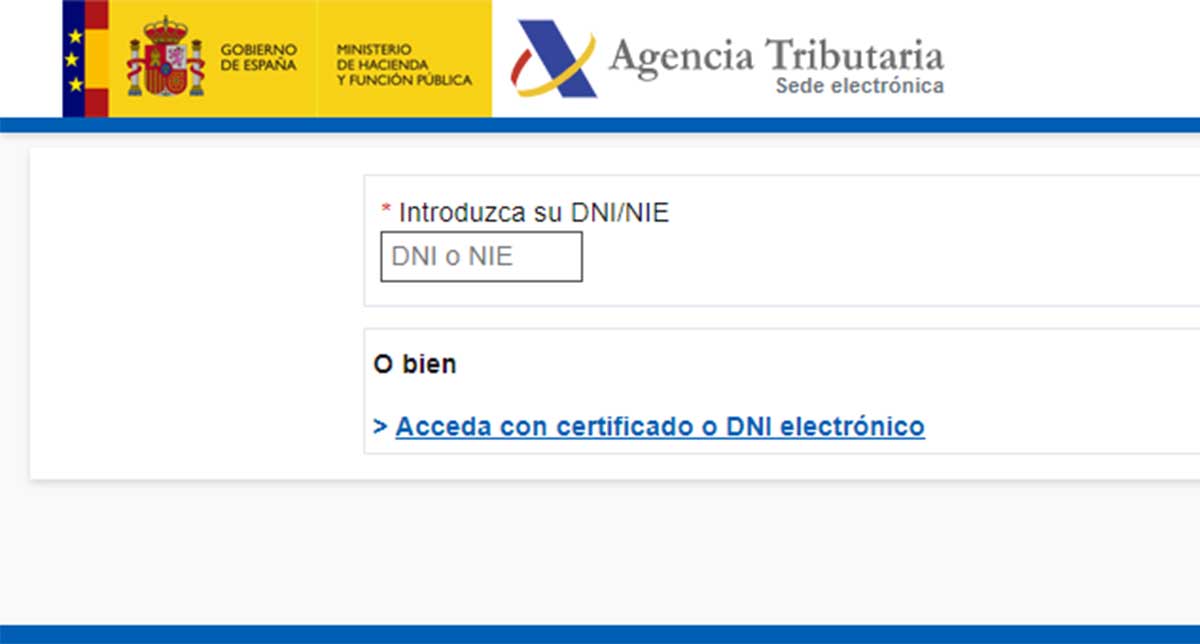Click the 'O bien' heading
The image size is (1200, 644).
(414, 365)
